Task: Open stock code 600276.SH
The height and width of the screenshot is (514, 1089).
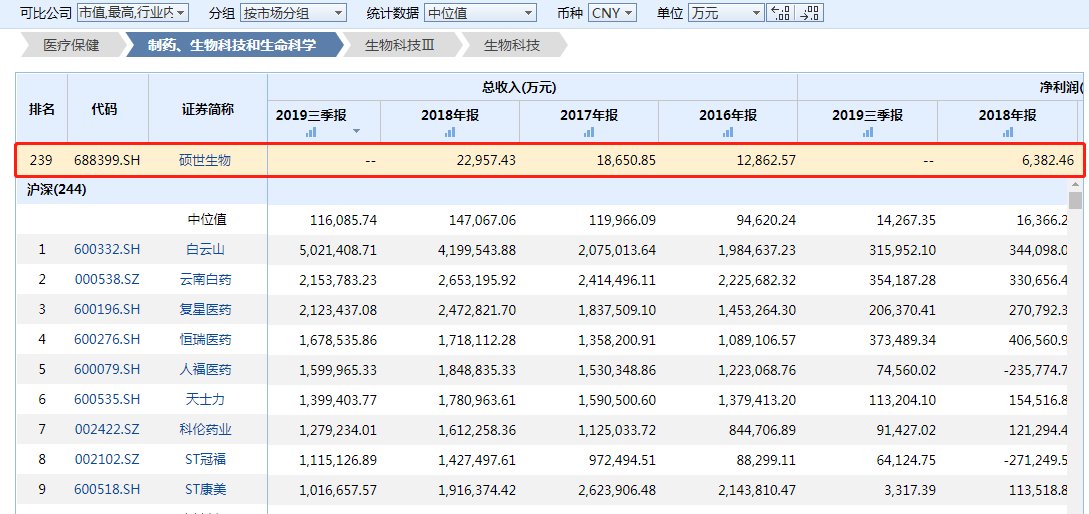Action: click(107, 340)
